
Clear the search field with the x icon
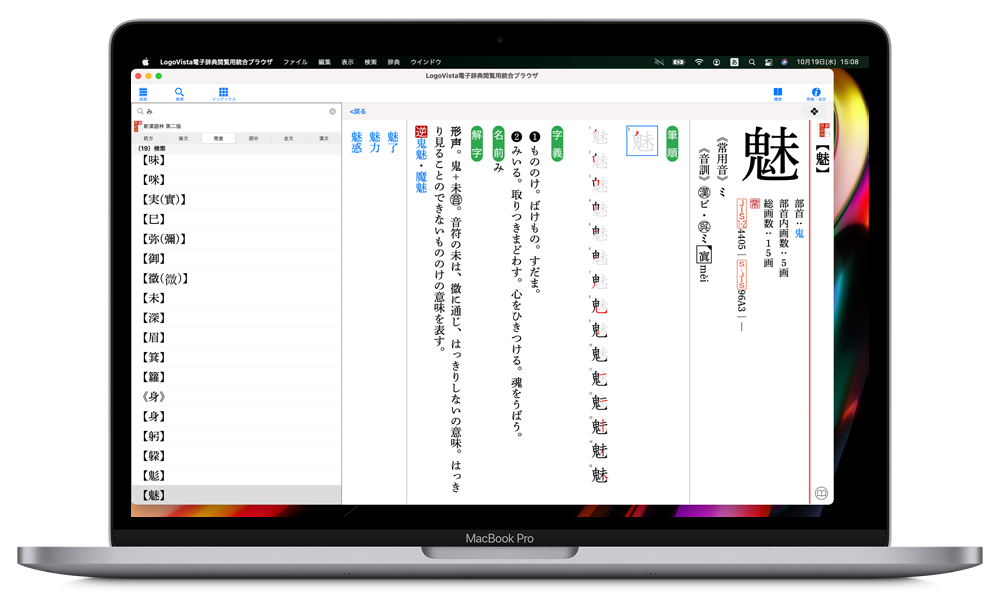pyautogui.click(x=332, y=111)
